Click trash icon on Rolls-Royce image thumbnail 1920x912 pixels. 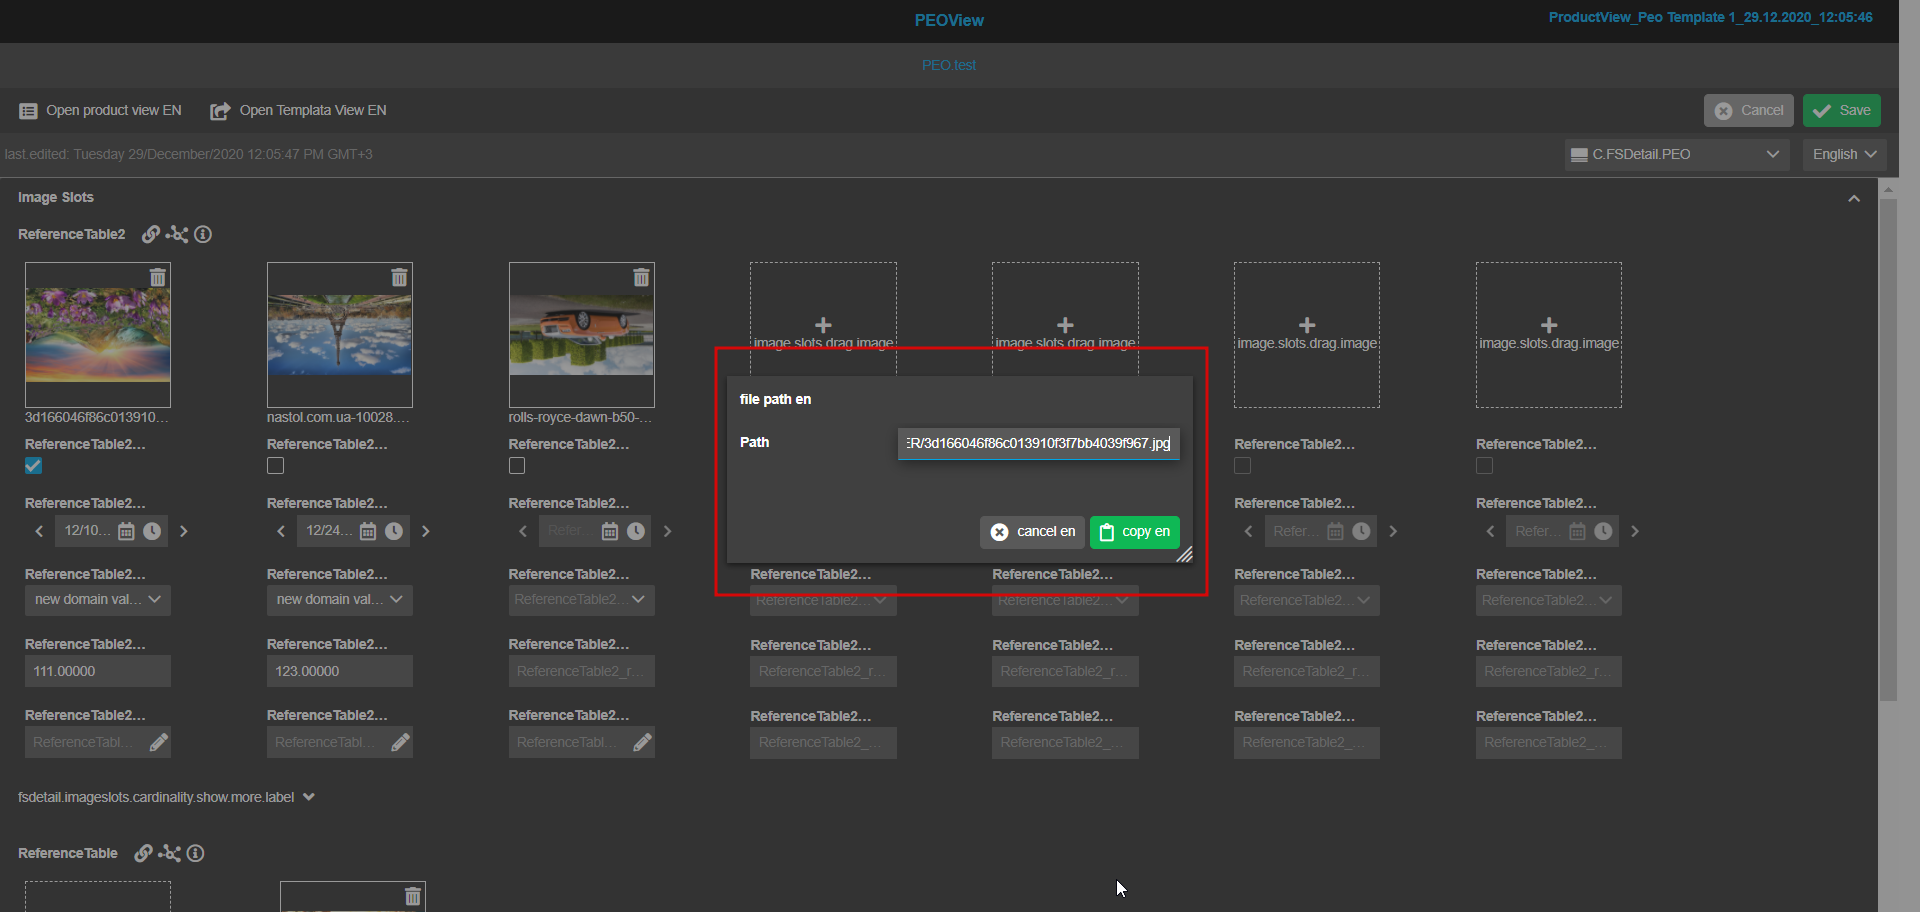[641, 277]
